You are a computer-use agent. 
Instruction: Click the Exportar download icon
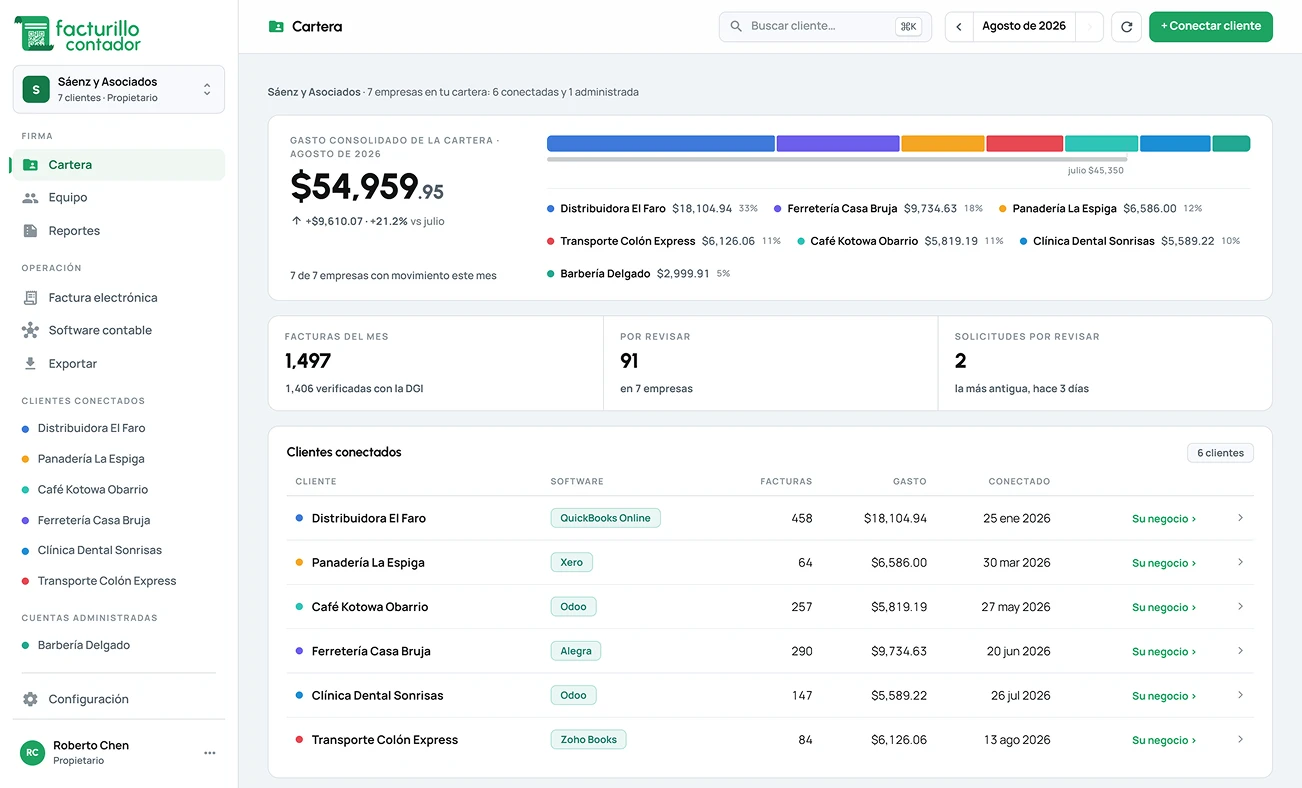30,364
